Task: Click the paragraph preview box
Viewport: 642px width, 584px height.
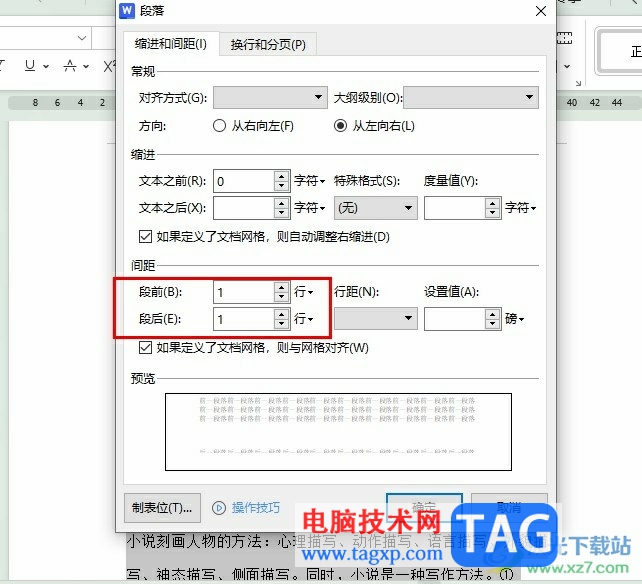Action: (339, 432)
